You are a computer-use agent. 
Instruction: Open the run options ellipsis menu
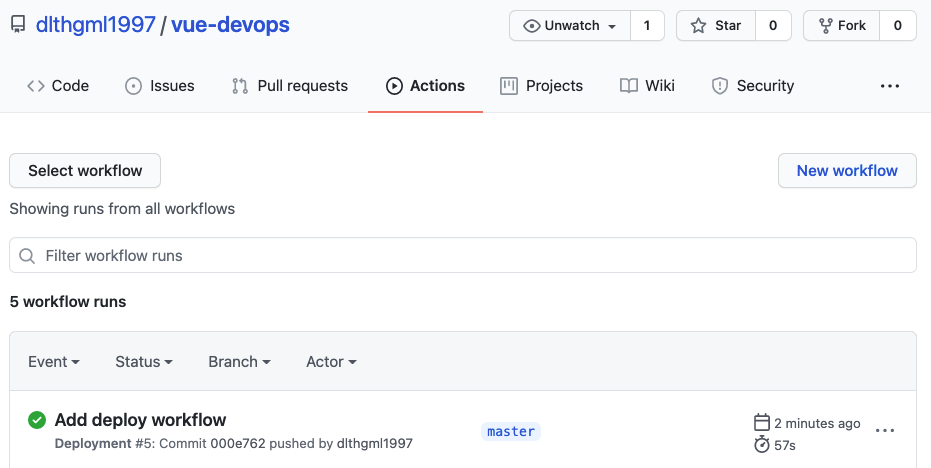coord(885,431)
